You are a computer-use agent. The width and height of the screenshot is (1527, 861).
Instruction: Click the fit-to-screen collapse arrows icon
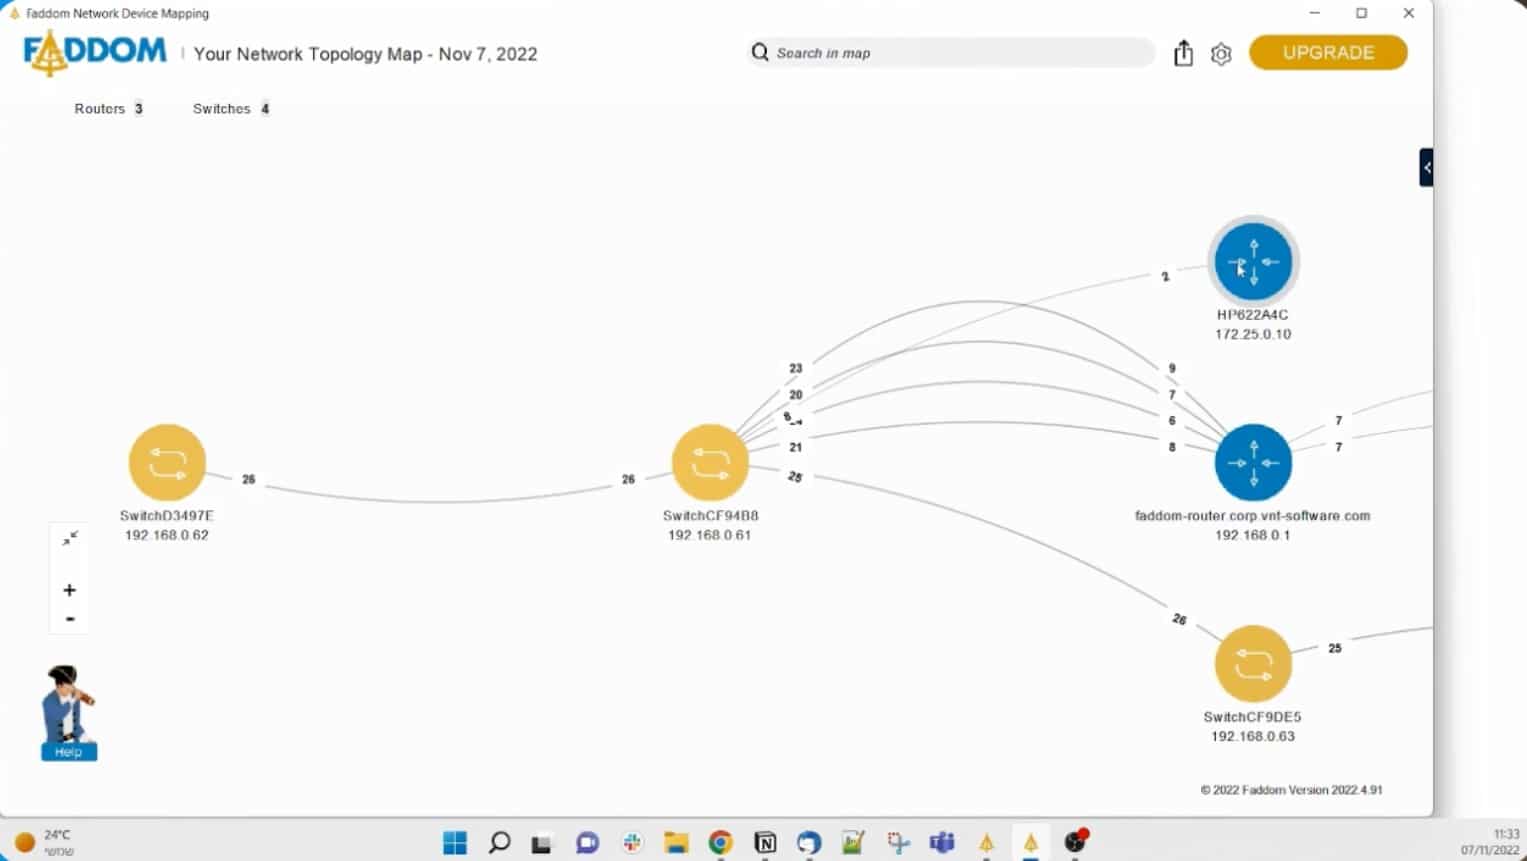click(70, 538)
